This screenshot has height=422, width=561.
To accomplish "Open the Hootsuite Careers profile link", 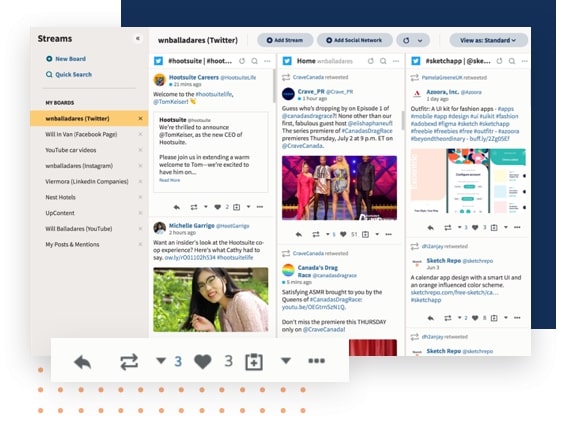I will pos(194,77).
